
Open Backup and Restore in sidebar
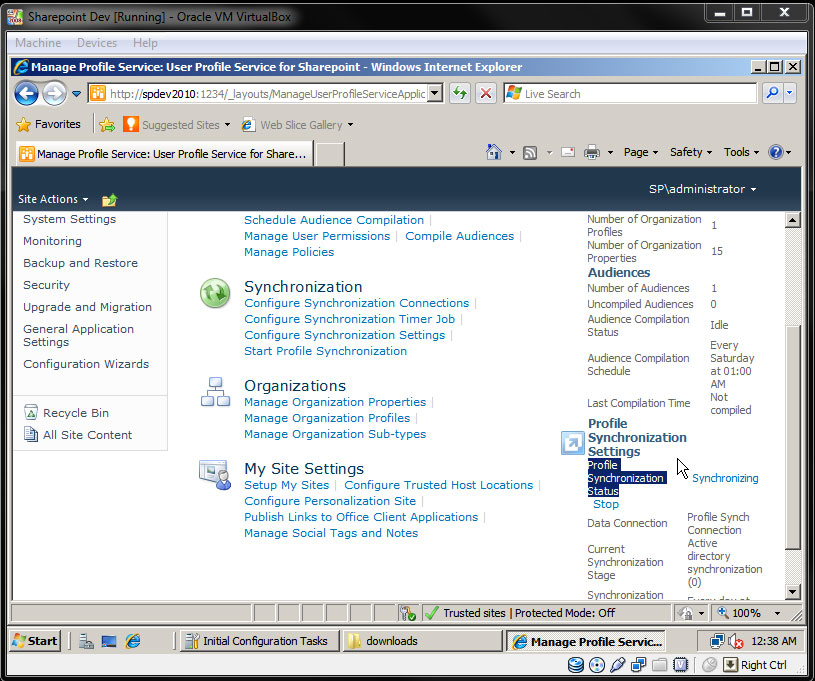(81, 263)
